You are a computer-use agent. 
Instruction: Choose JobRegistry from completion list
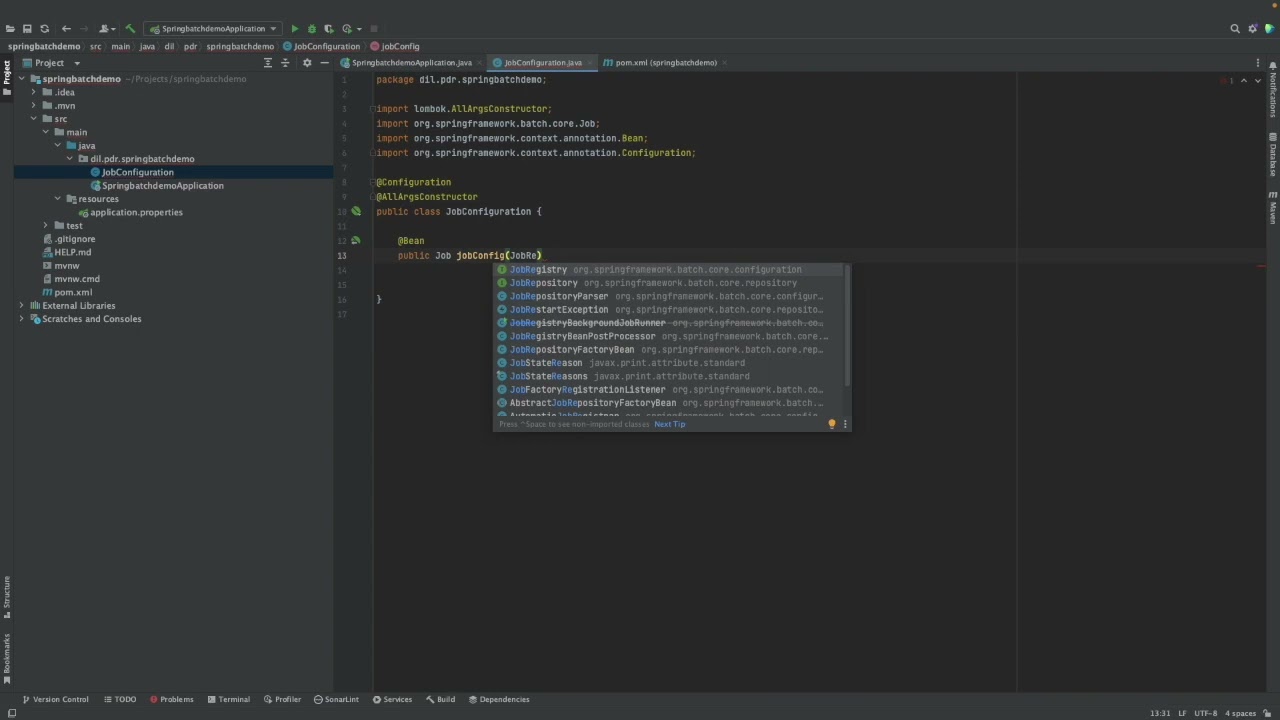(671, 269)
